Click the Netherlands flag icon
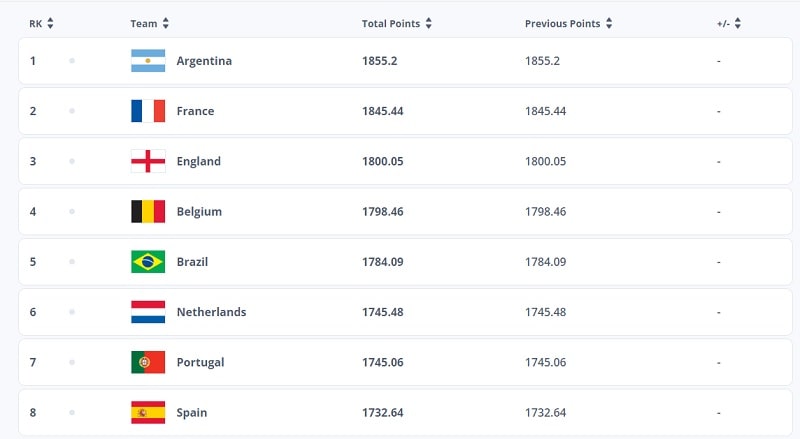 click(x=148, y=312)
